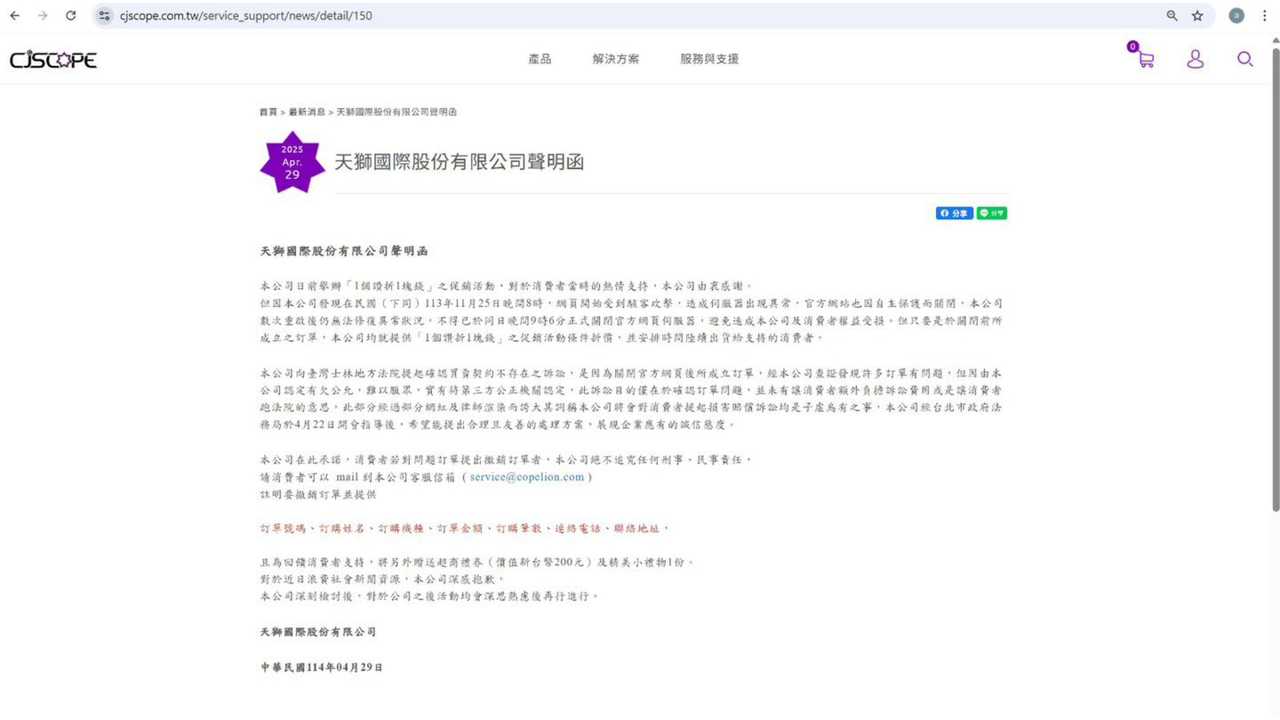The width and height of the screenshot is (1280, 720).
Task: Go to 最新消息 breadcrumb link
Action: (306, 112)
